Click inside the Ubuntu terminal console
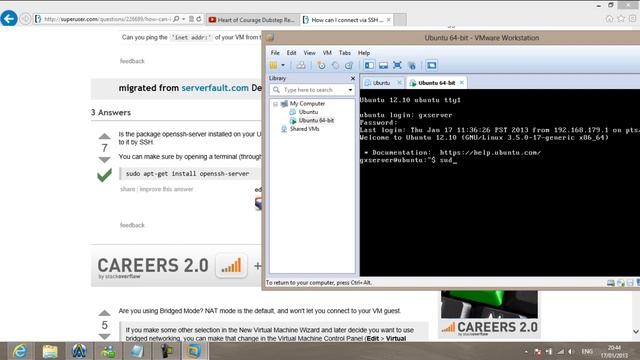 coord(500,182)
